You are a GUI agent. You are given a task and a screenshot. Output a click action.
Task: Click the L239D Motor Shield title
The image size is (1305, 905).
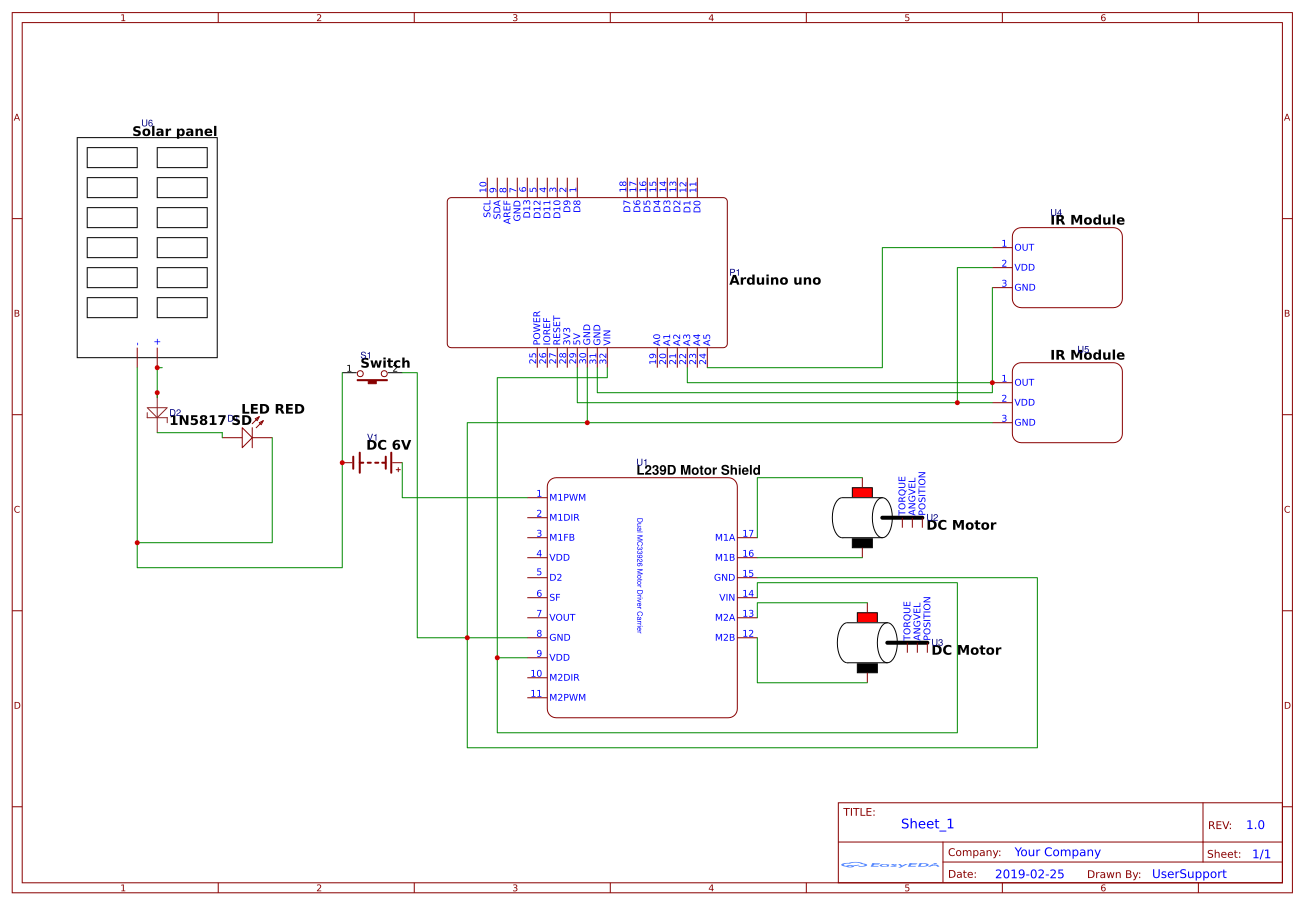click(x=698, y=470)
